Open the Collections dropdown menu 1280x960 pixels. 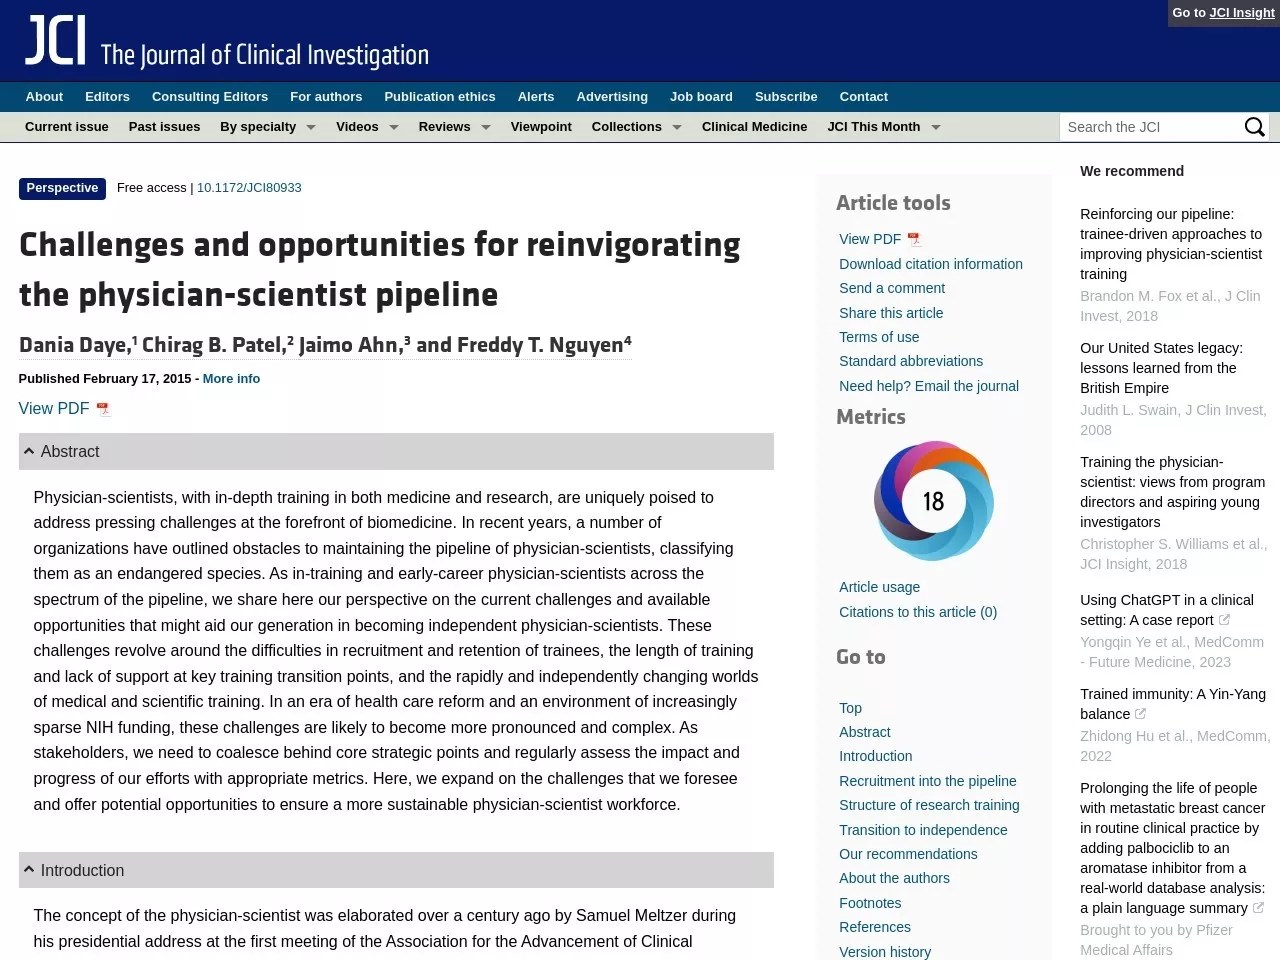point(636,127)
